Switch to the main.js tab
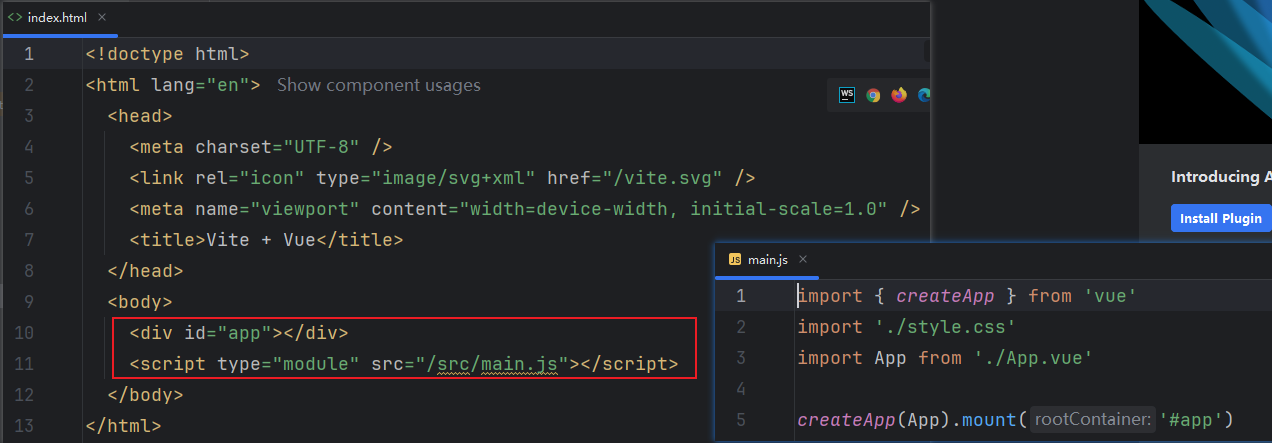Screen dimensions: 1272x443 pos(767,260)
